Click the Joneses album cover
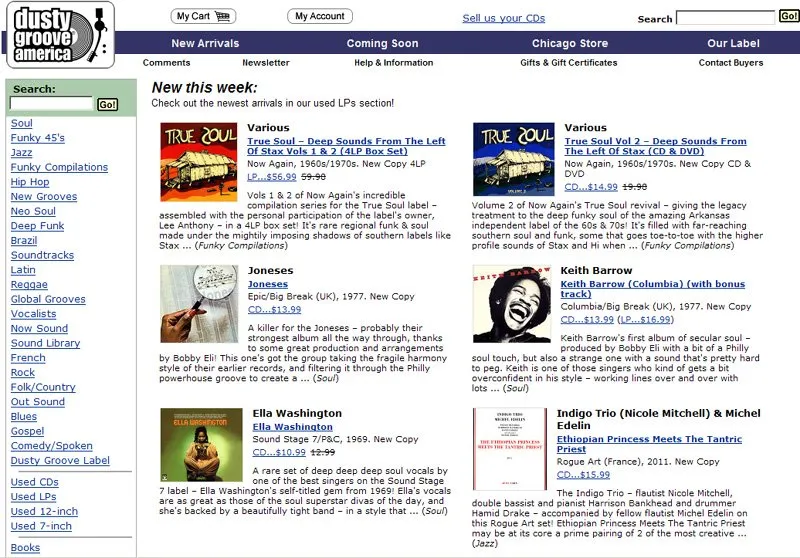The height and width of the screenshot is (558, 800). pyautogui.click(x=199, y=304)
